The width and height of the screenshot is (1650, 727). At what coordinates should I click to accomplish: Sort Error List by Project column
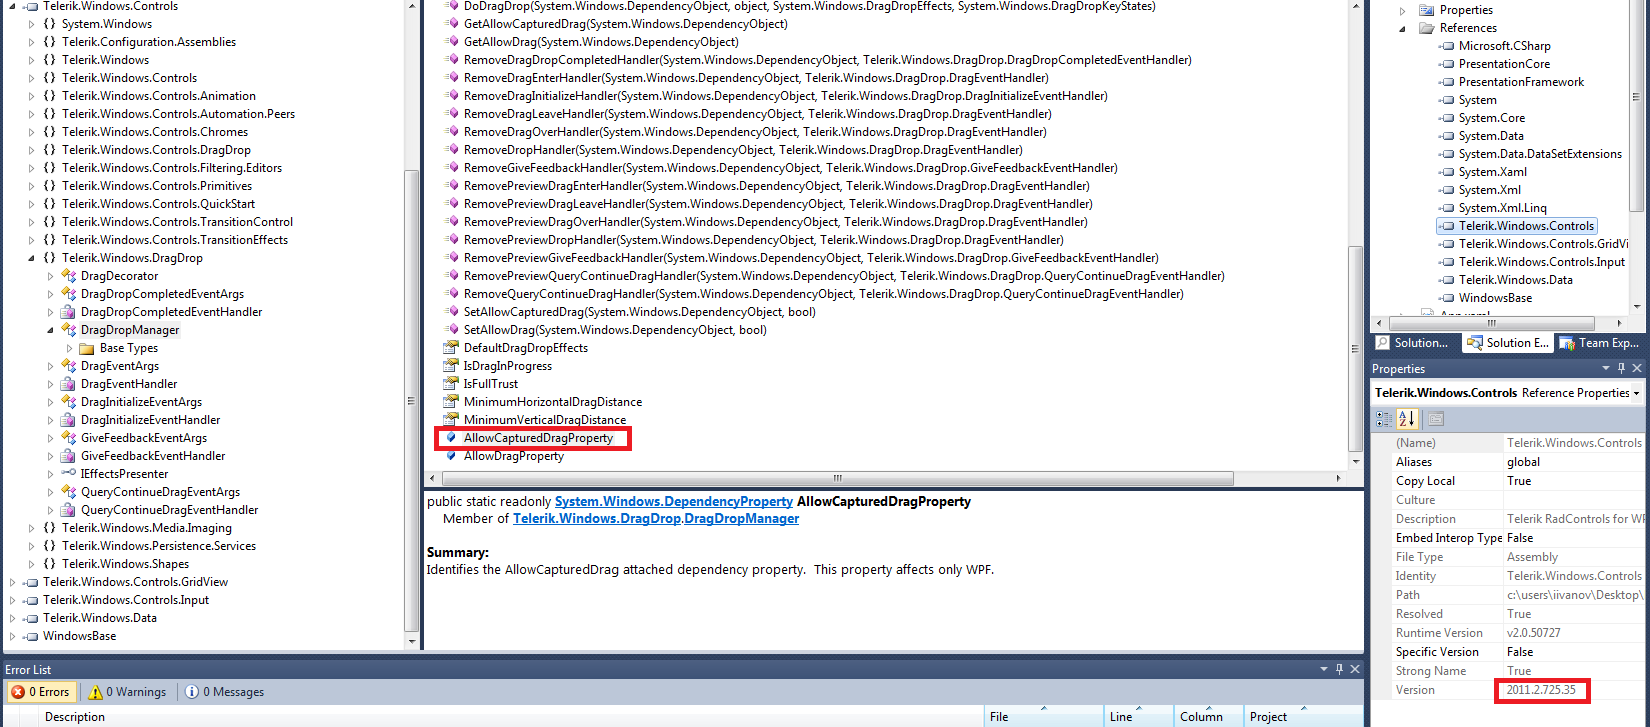(x=1303, y=716)
